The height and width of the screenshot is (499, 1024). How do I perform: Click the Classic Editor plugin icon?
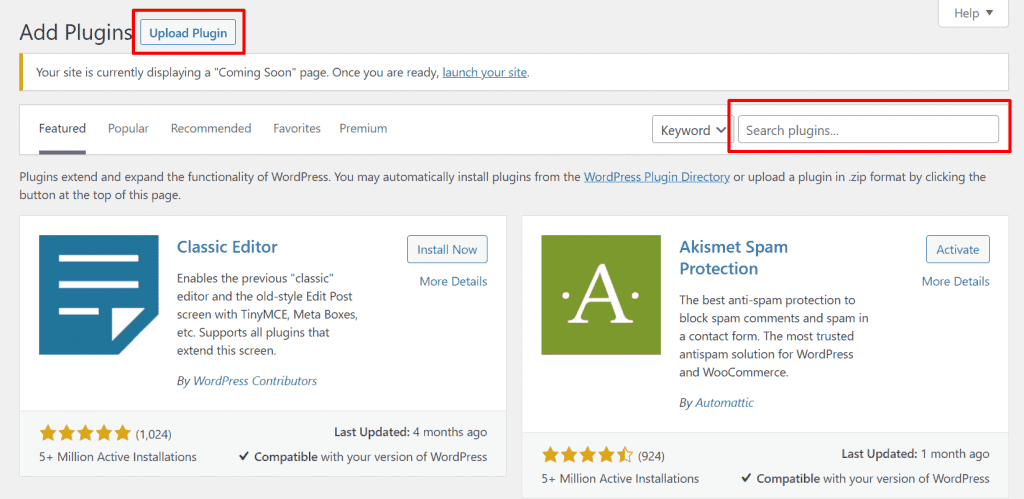[99, 295]
